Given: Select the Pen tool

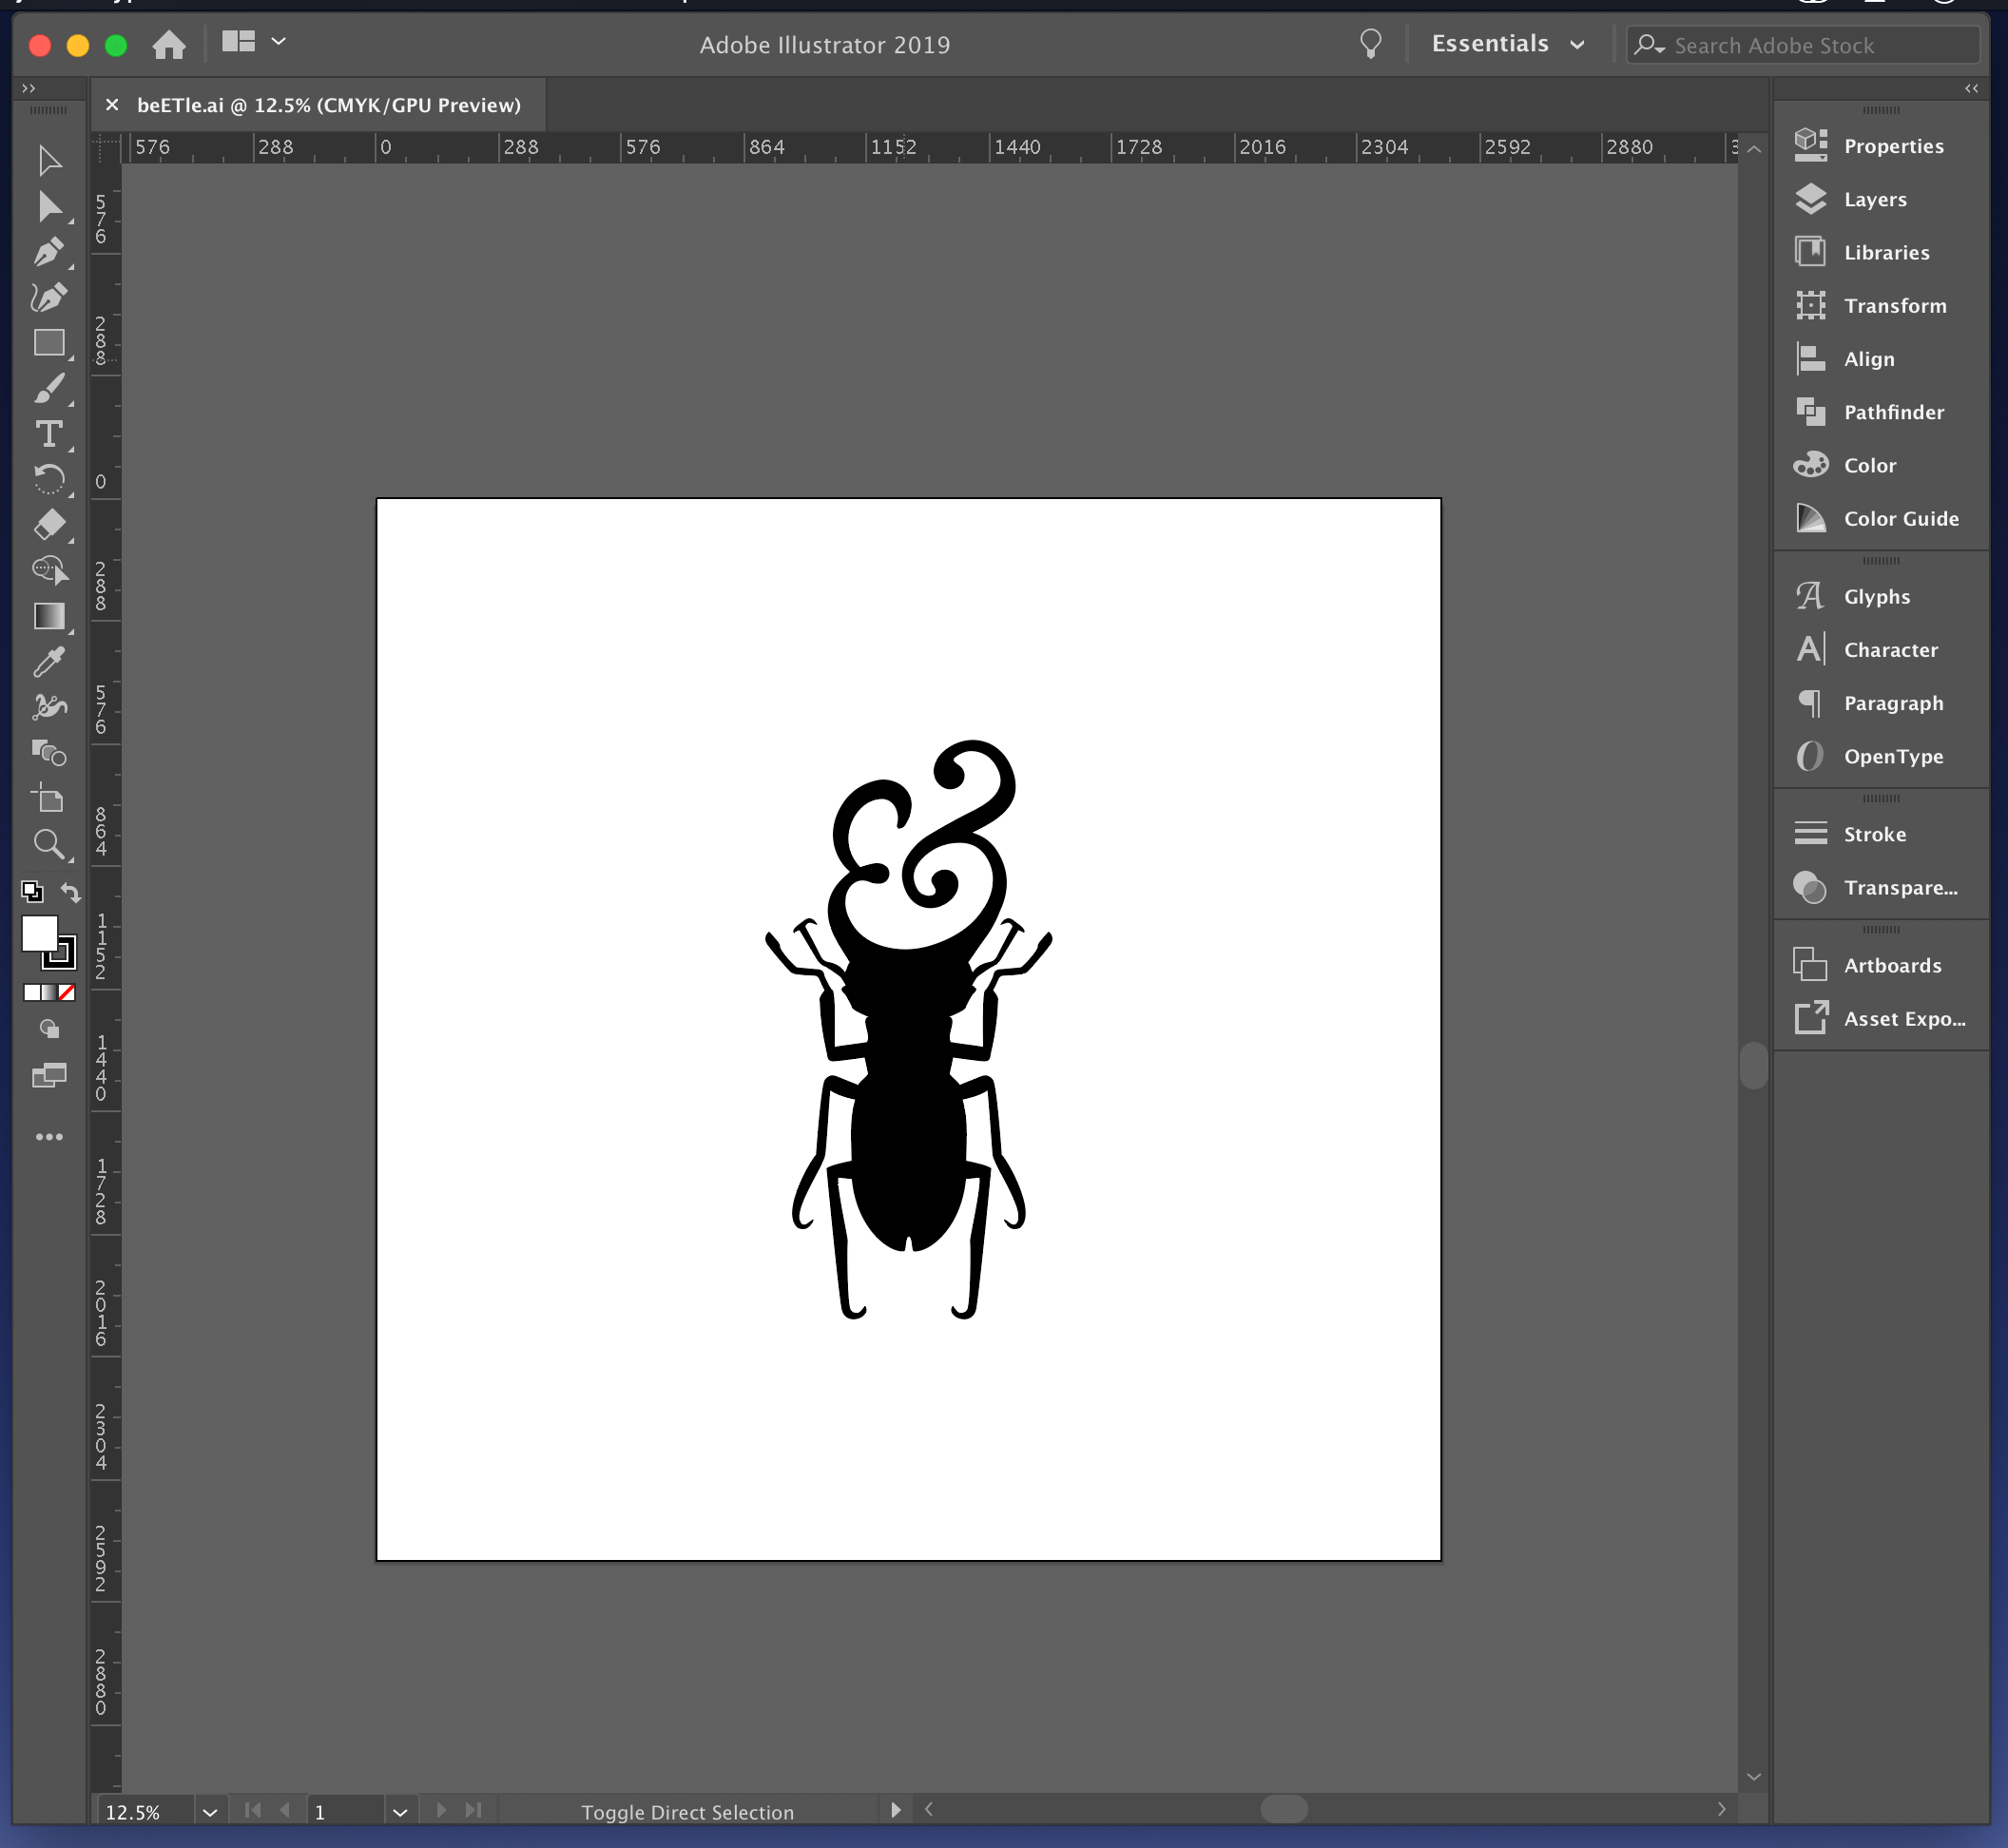Looking at the screenshot, I should pos(49,252).
